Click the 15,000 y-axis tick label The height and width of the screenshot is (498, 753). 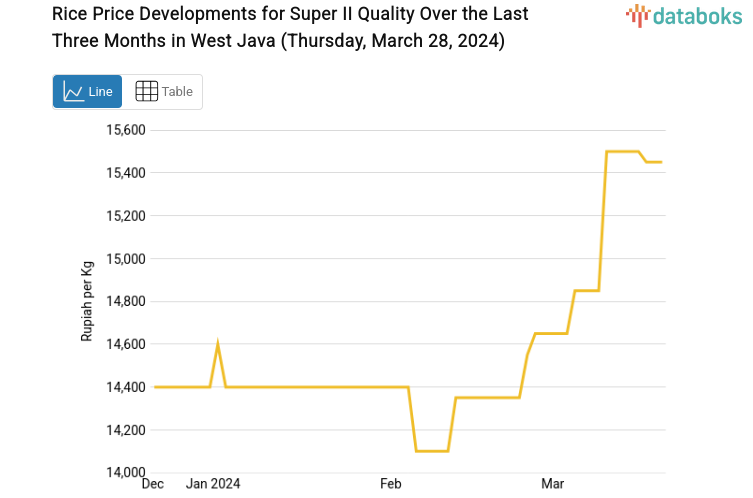coord(126,259)
